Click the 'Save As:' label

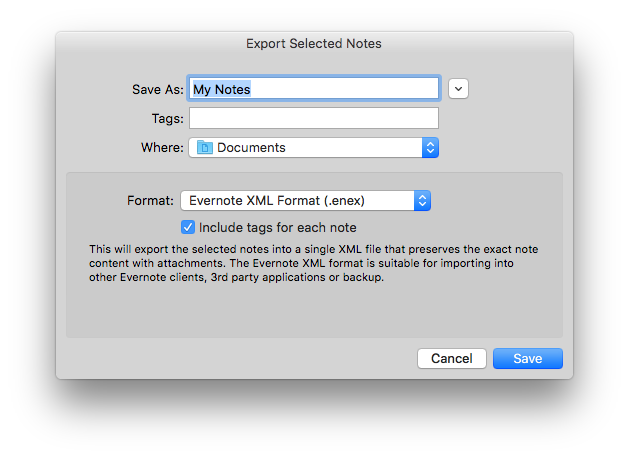158,89
